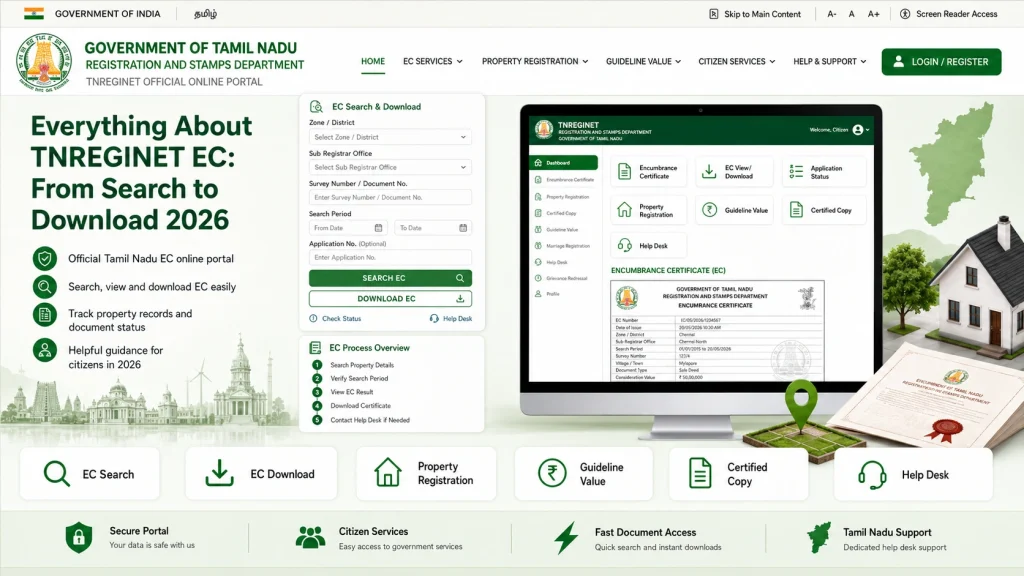Viewport: 1024px width, 576px height.
Task: Click the EC Search magnifier icon card
Action: pyautogui.click(x=56, y=473)
